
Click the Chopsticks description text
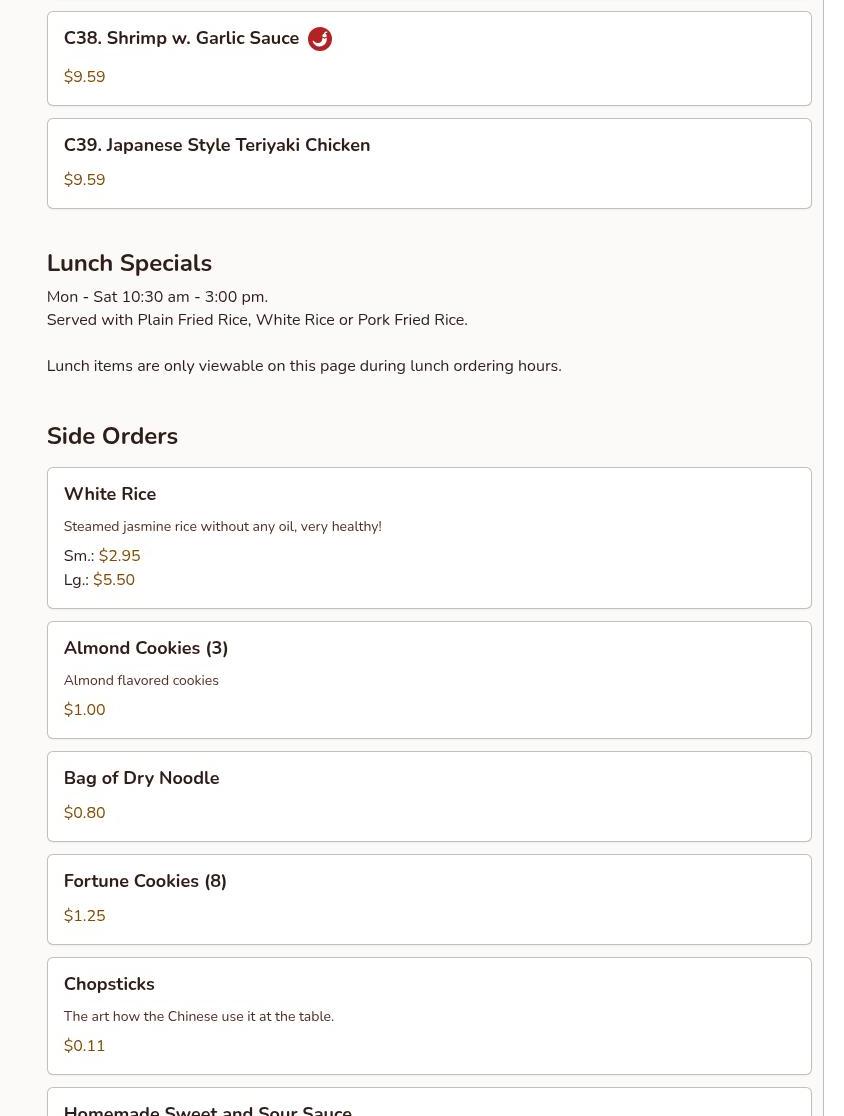click(x=198, y=1016)
